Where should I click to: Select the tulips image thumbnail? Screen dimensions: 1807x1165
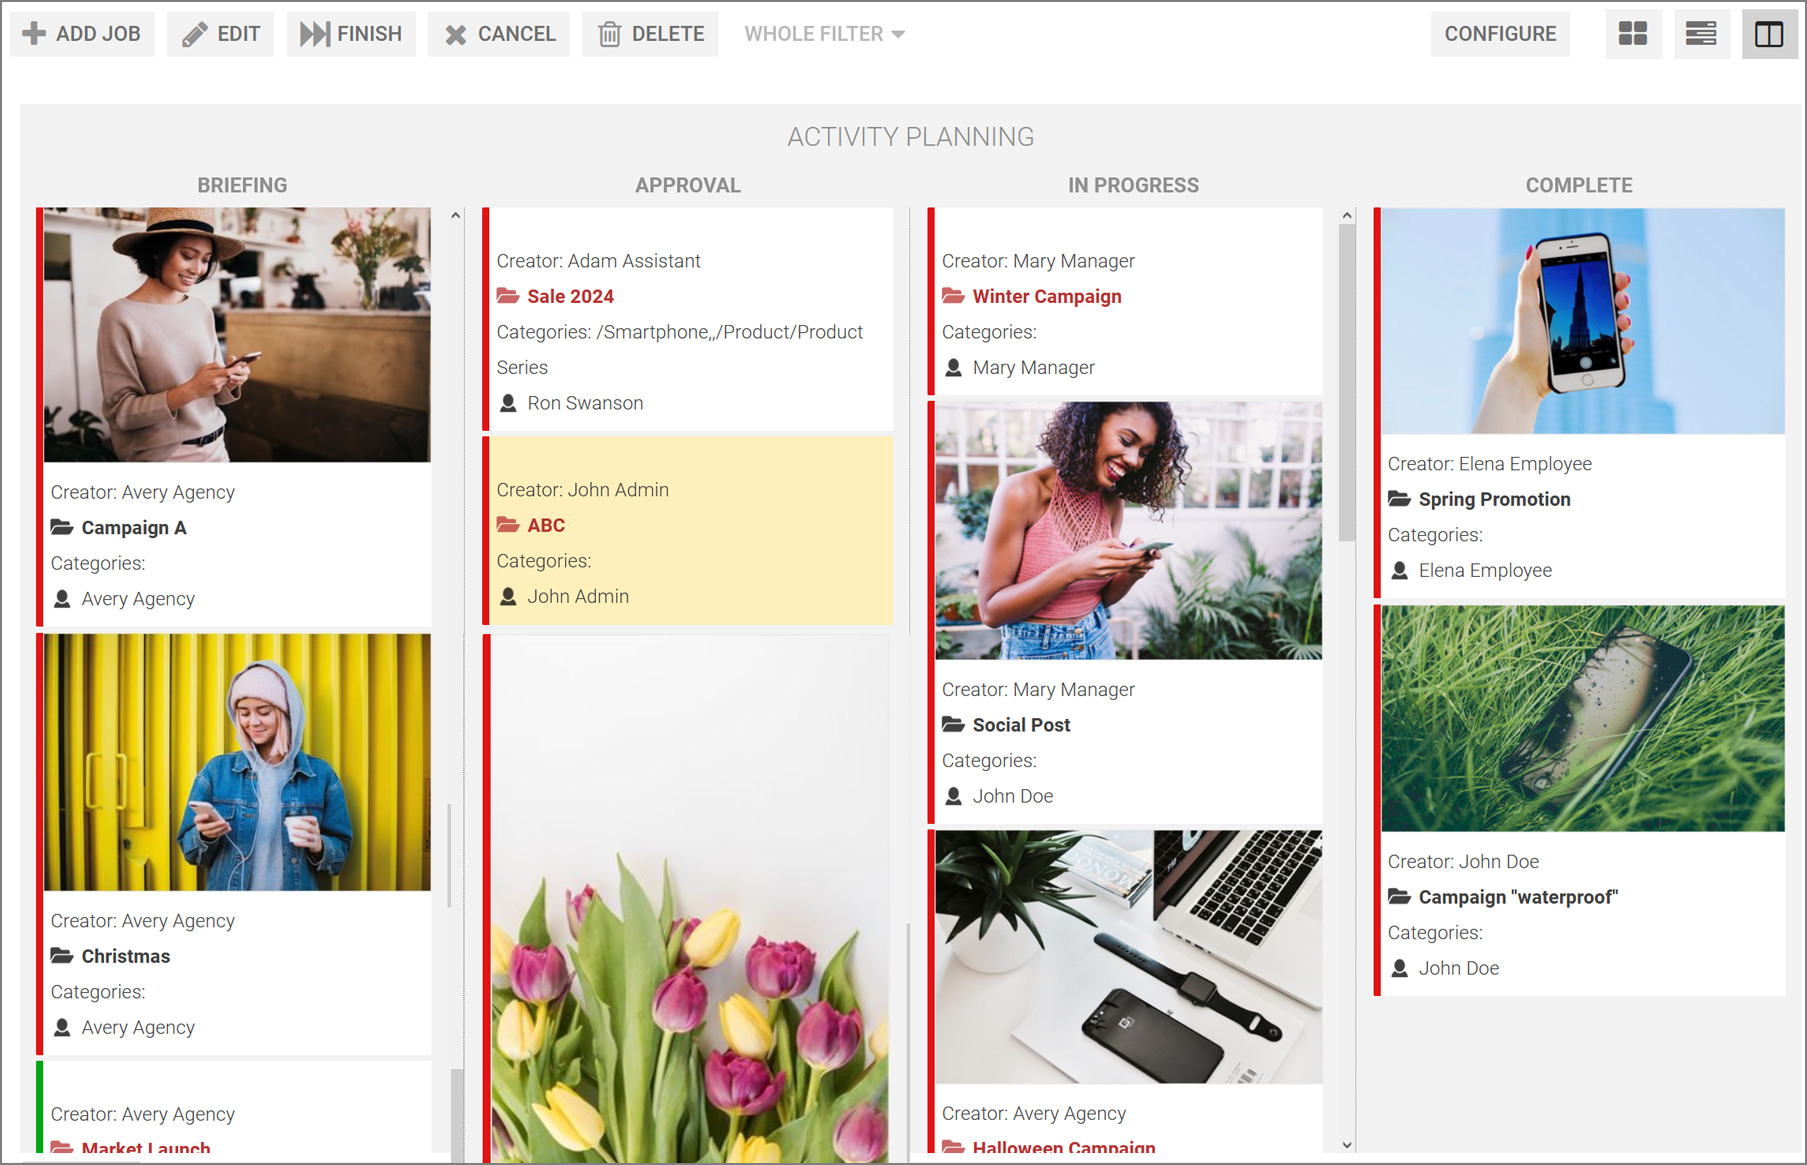click(x=689, y=899)
